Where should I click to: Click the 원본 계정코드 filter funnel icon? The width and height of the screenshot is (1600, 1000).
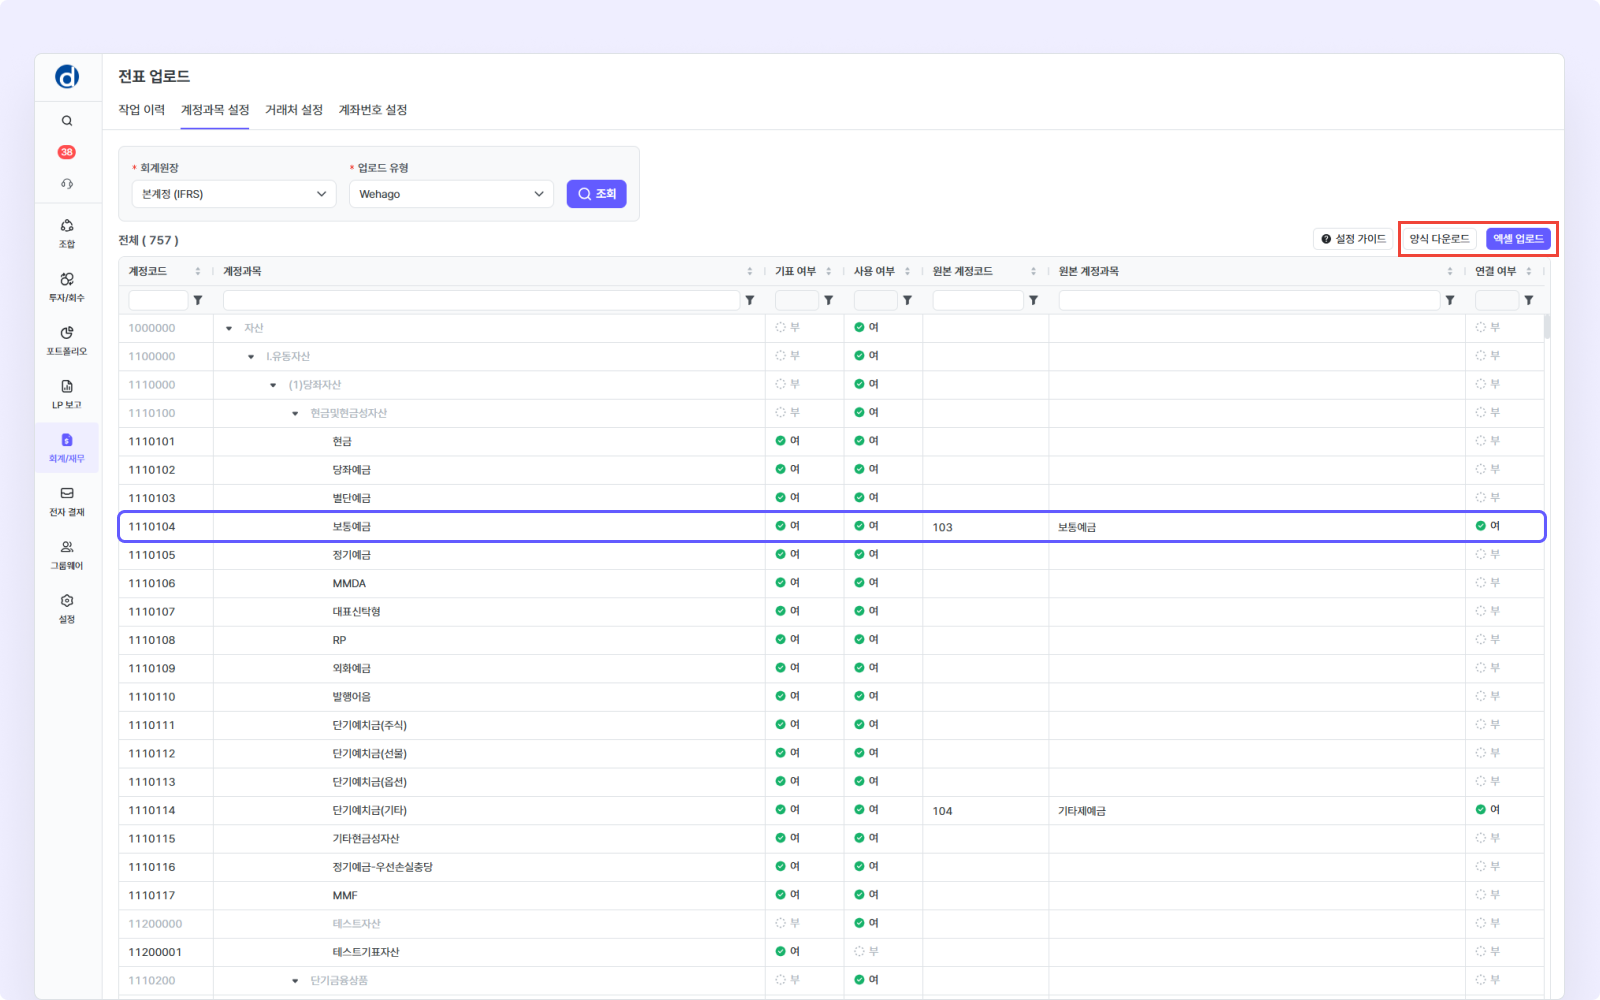[x=1034, y=300]
